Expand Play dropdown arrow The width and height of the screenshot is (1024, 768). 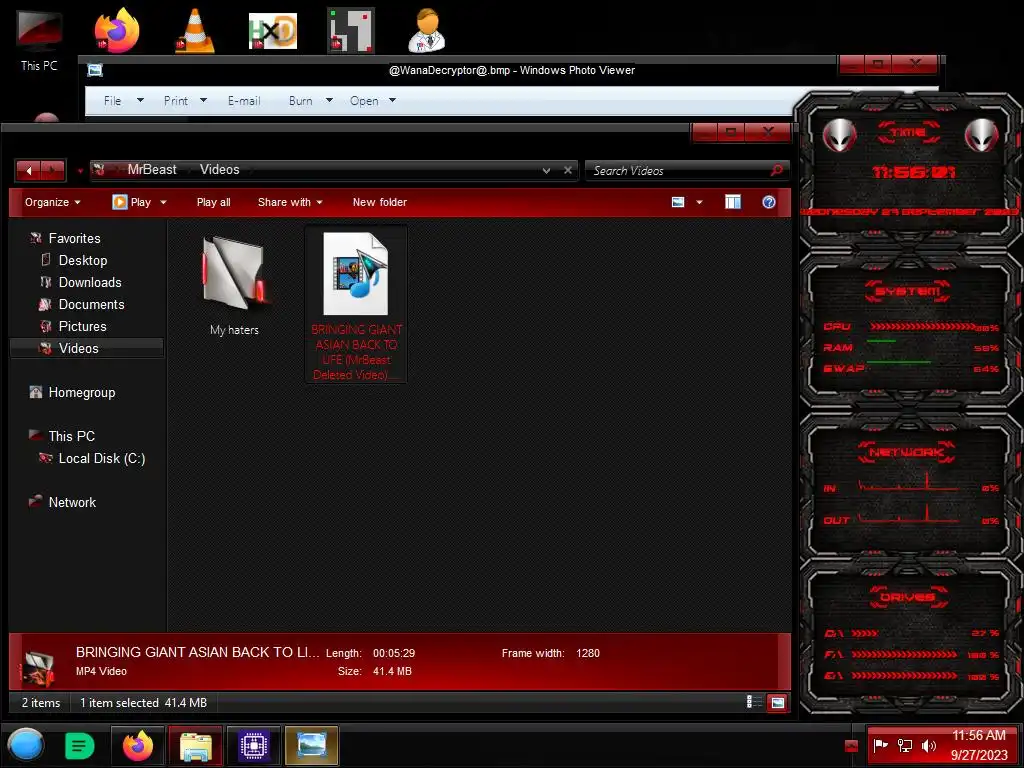(x=163, y=202)
